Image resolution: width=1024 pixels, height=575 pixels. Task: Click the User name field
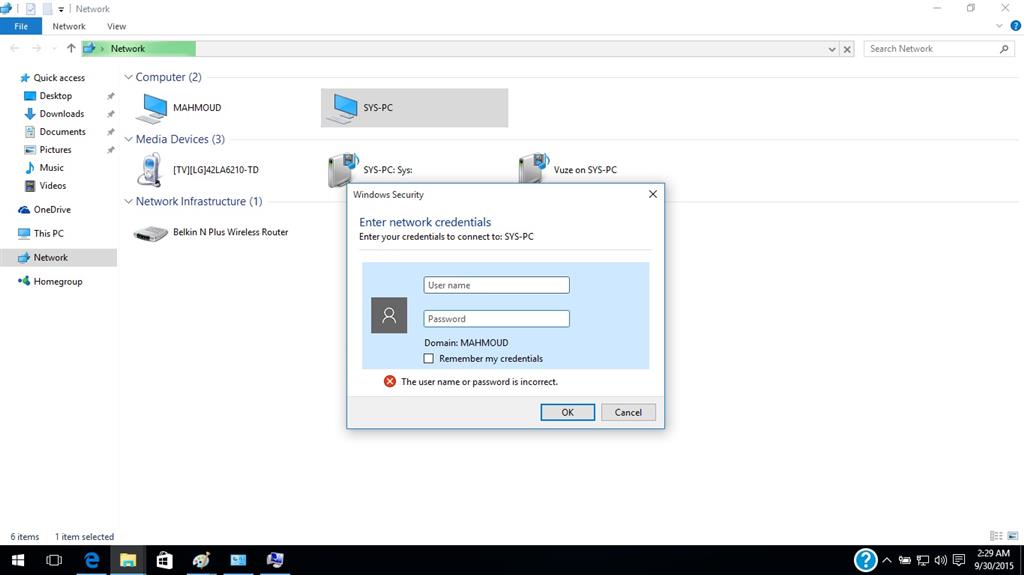pyautogui.click(x=496, y=285)
